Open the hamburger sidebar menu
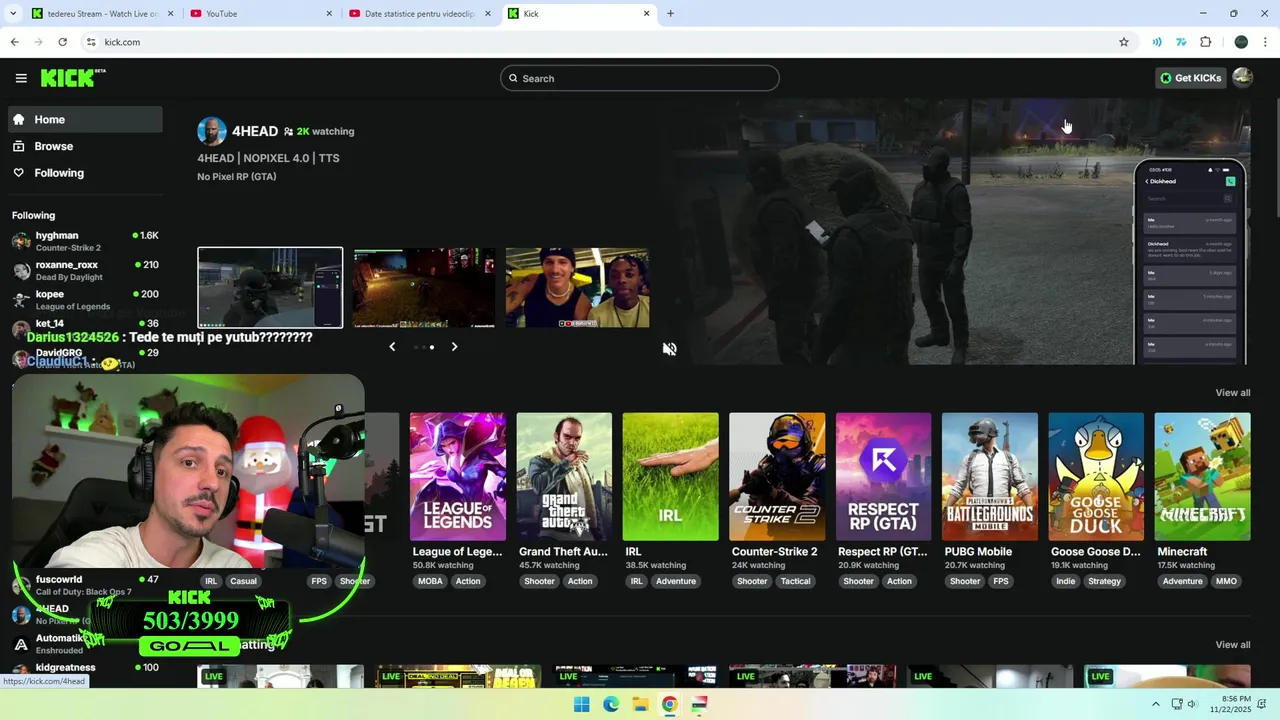The height and width of the screenshot is (720, 1280). tap(21, 78)
